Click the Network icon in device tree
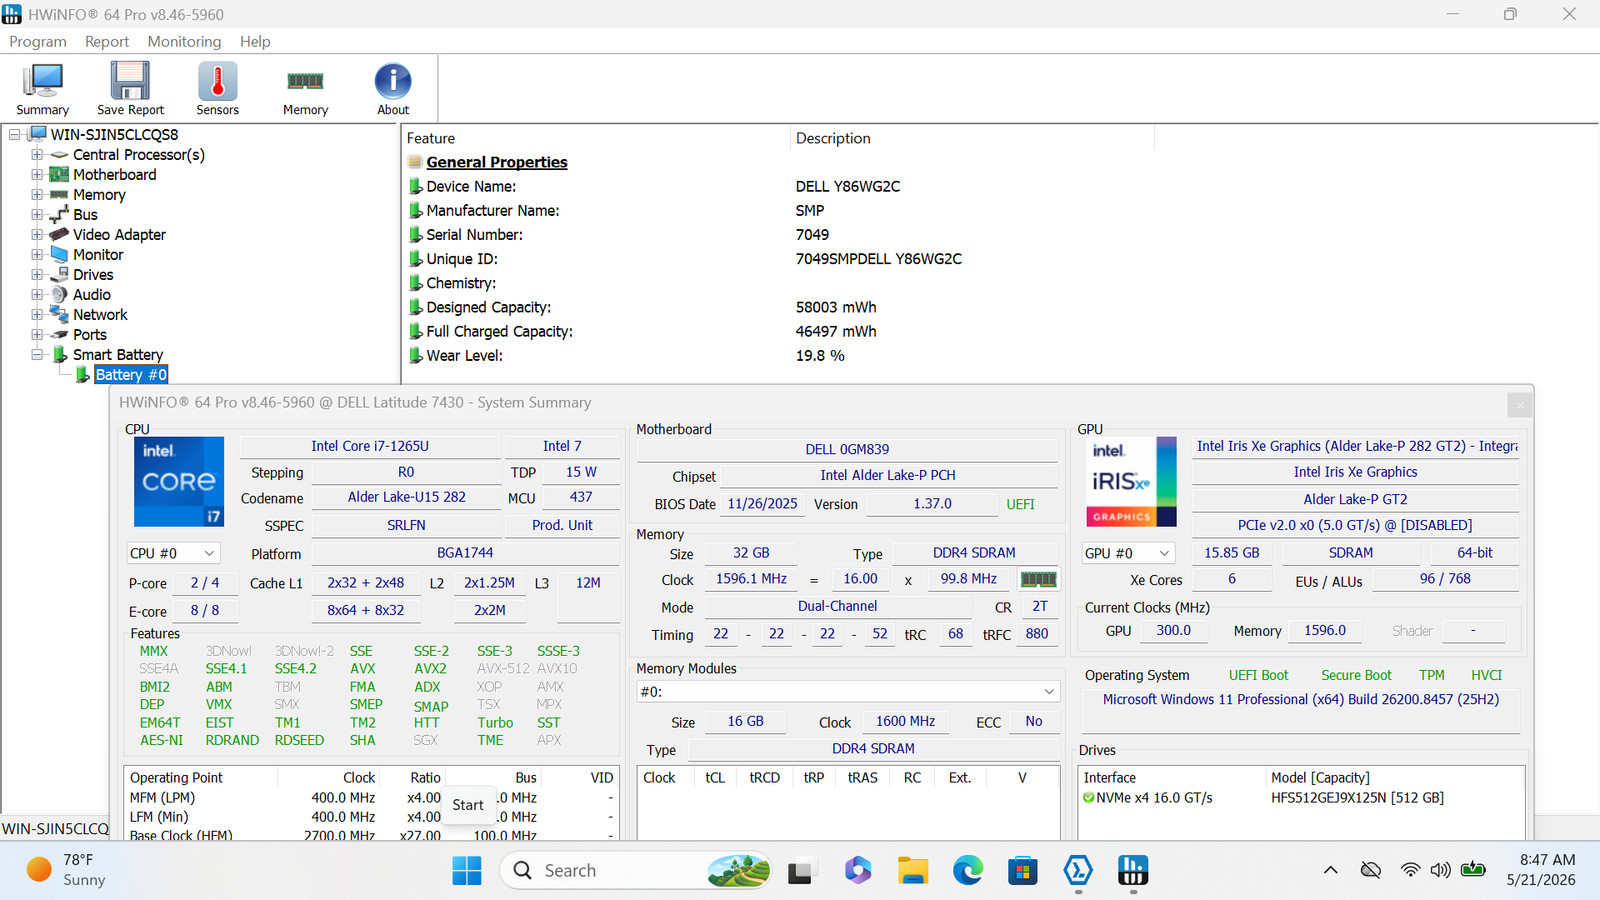The image size is (1600, 900). coord(60,315)
